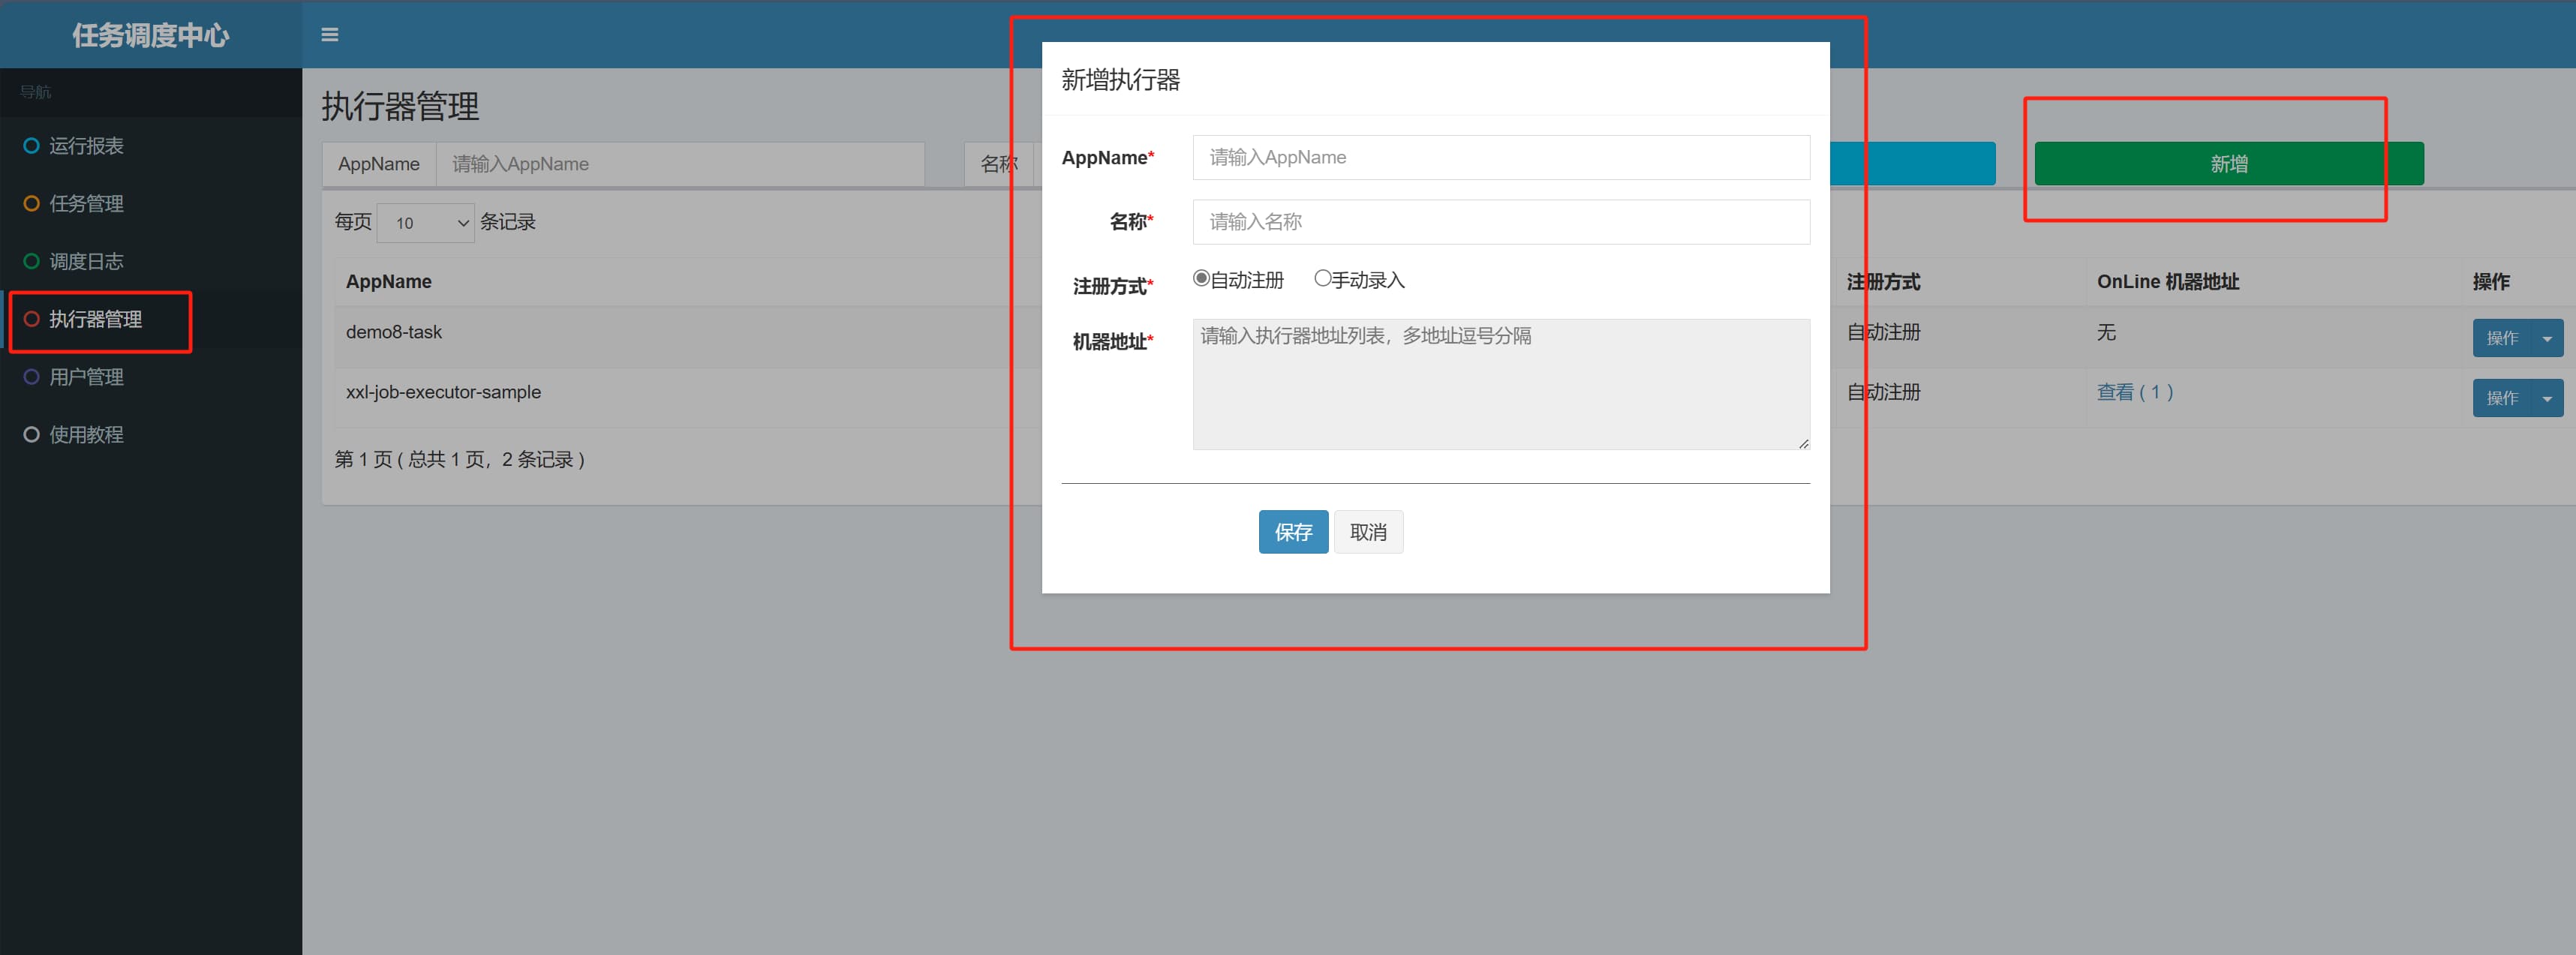Click the AppName input in the dialog
Image resolution: width=2576 pixels, height=955 pixels.
(1500, 158)
